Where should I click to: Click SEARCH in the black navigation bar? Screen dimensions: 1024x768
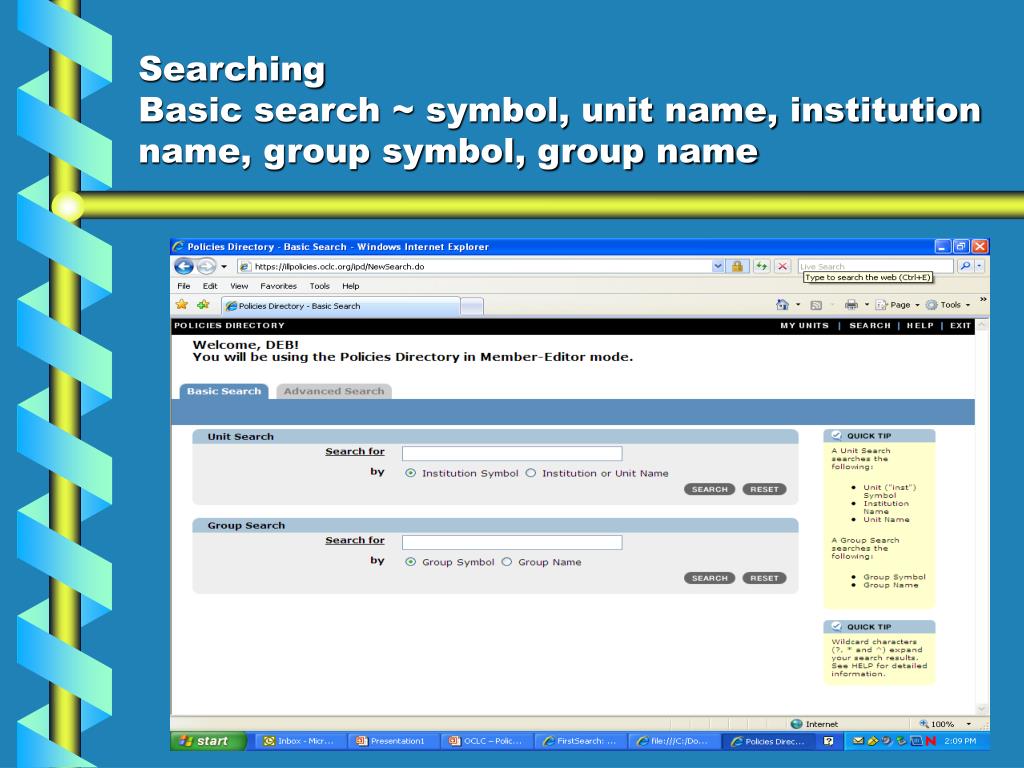870,325
